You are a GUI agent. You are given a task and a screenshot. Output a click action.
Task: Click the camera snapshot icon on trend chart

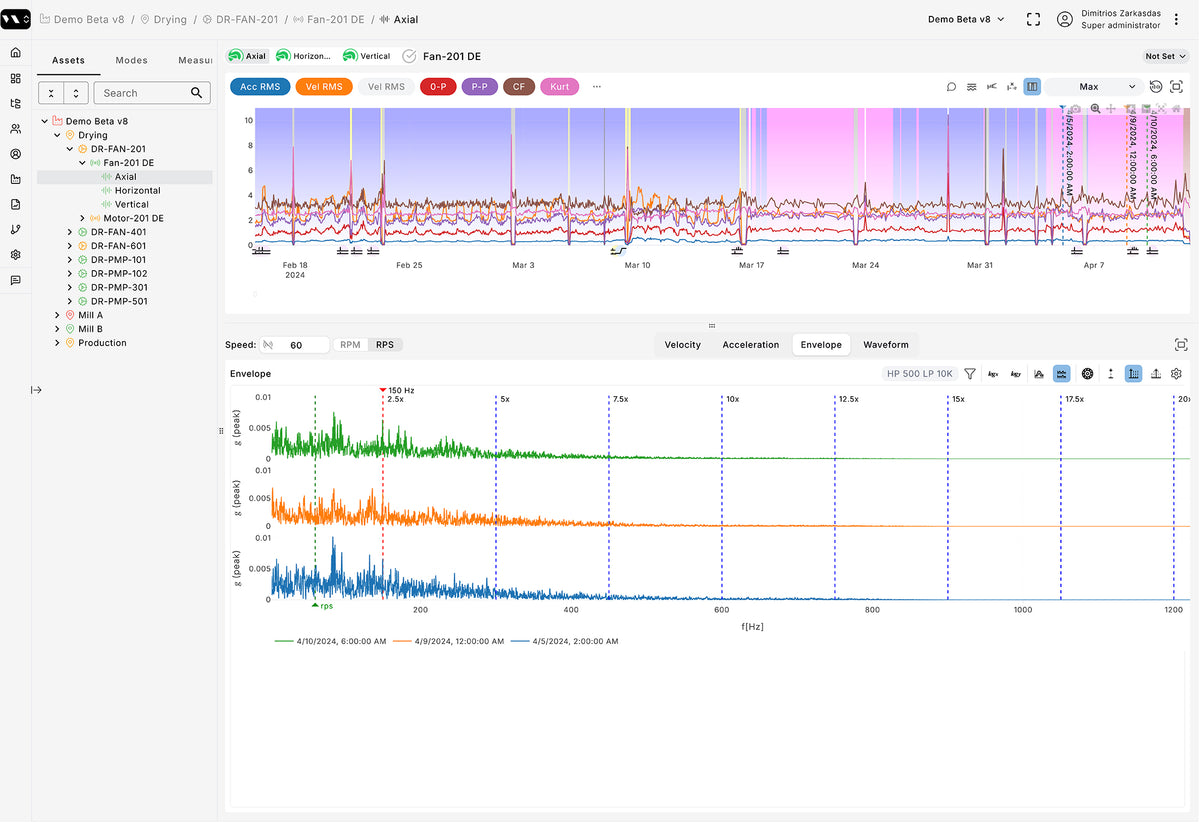pyautogui.click(x=1075, y=108)
